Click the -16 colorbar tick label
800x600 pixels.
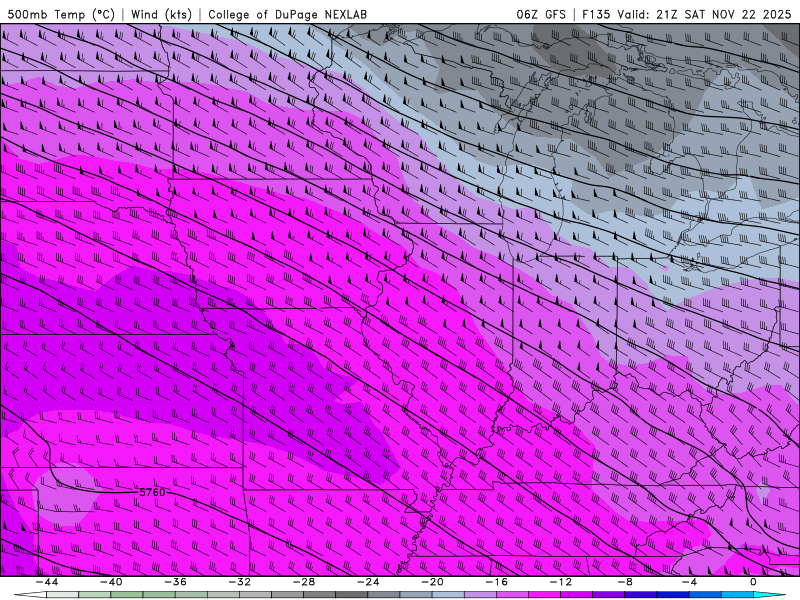[x=496, y=582]
